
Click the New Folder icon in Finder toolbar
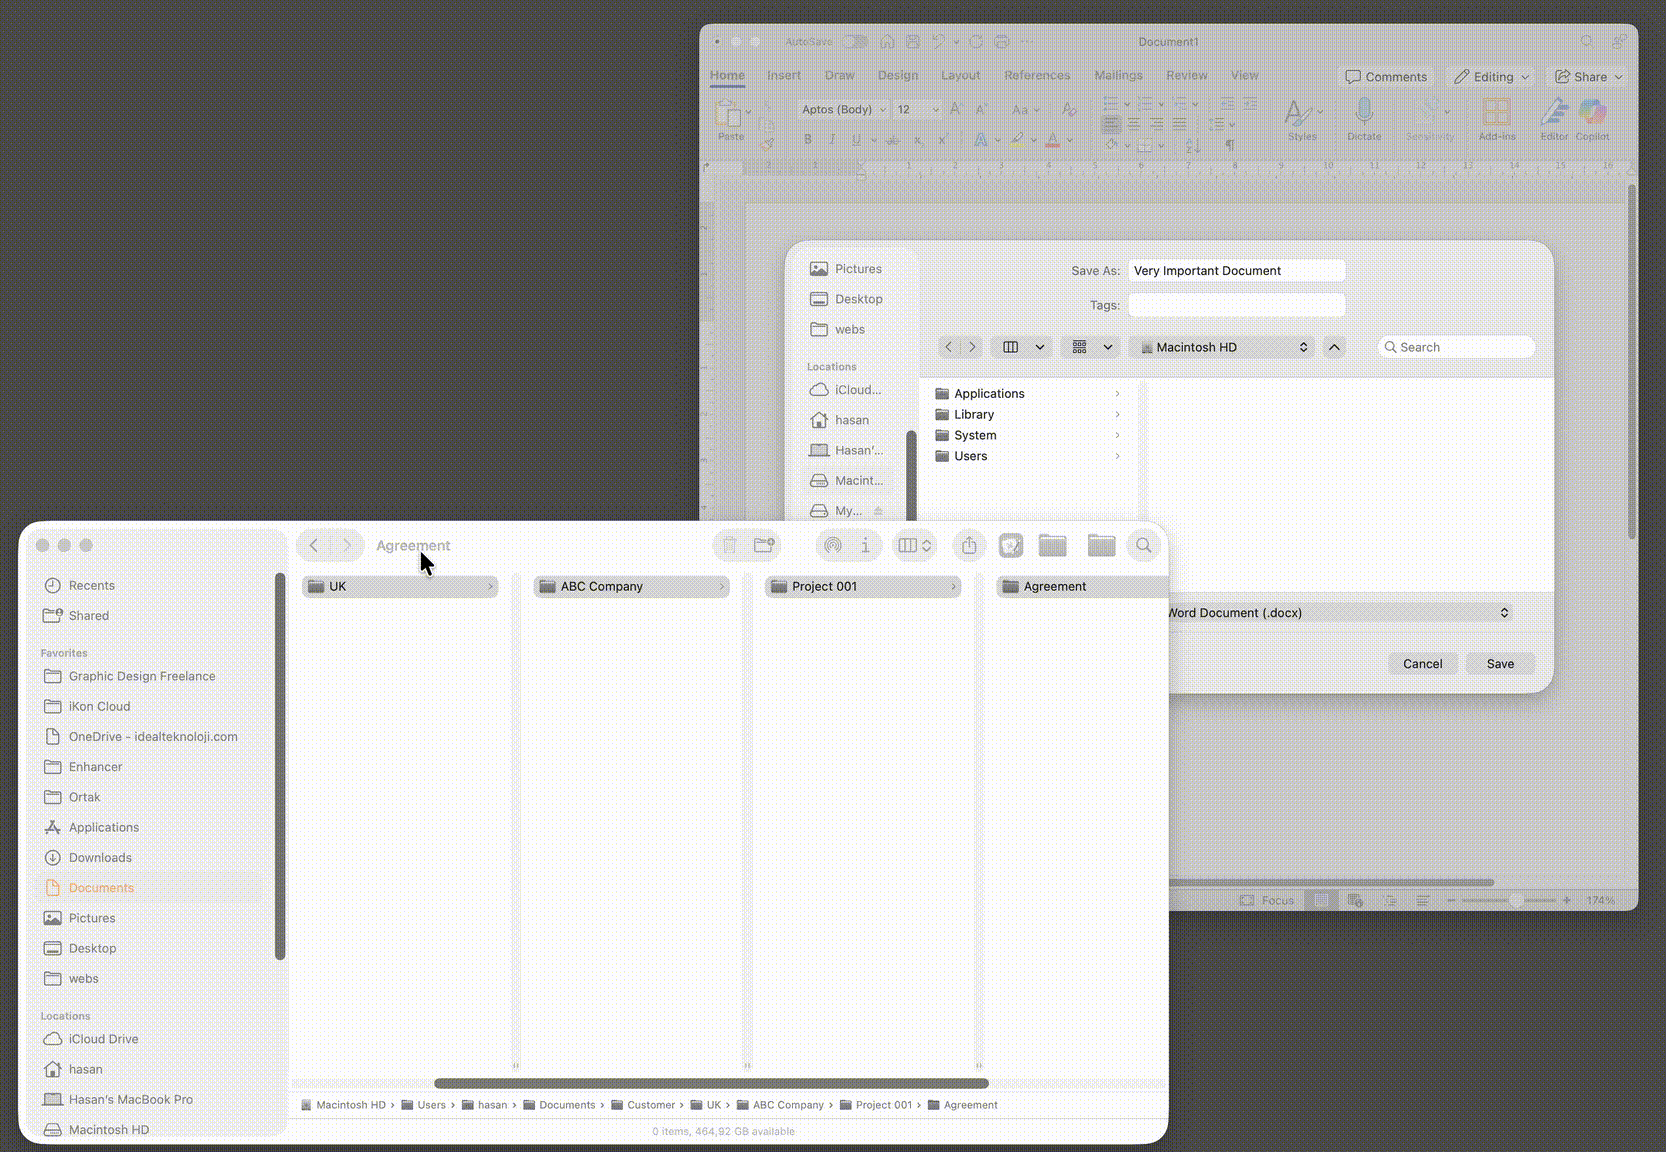pyautogui.click(x=764, y=545)
